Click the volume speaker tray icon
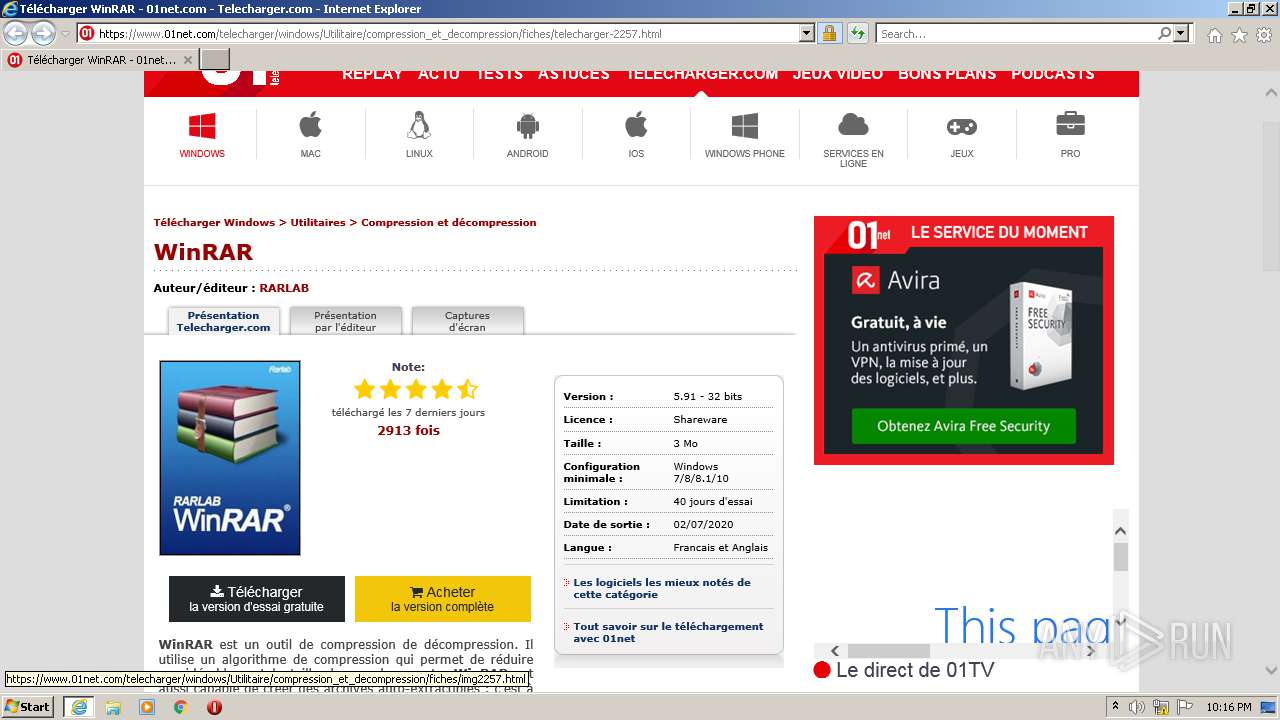1280x720 pixels. 1136,707
